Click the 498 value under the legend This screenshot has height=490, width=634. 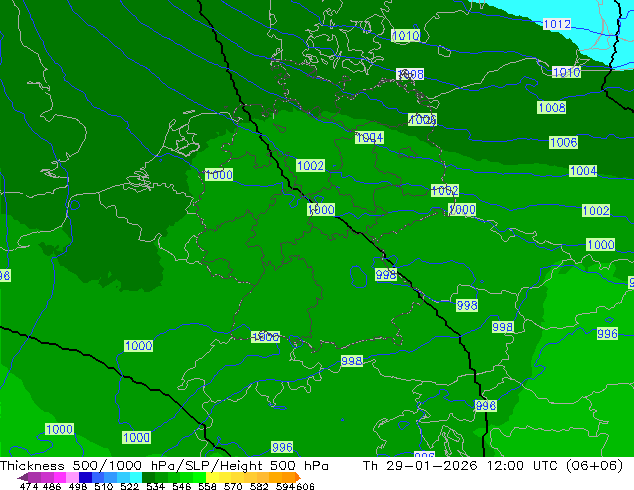pos(78,486)
